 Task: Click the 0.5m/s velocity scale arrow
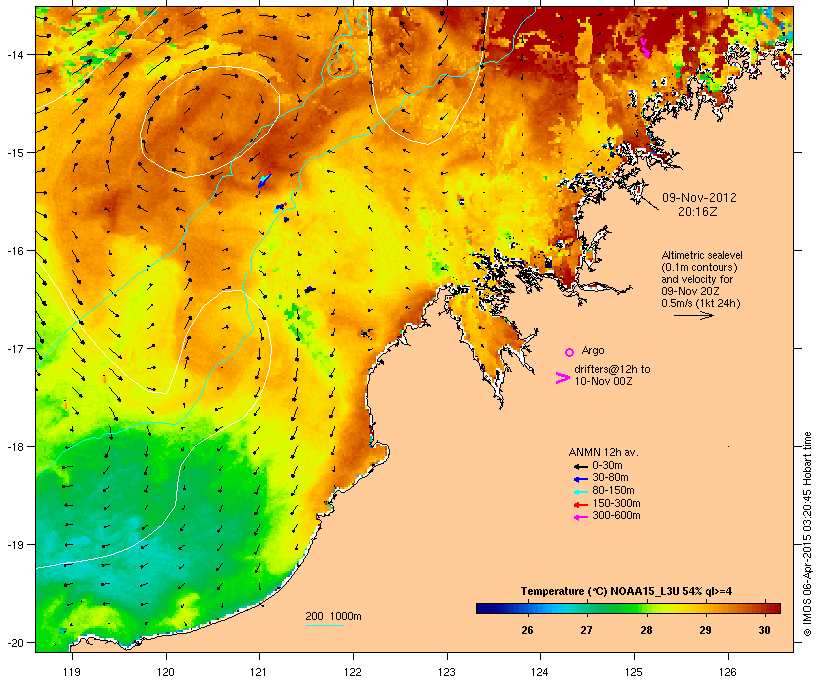[x=693, y=315]
